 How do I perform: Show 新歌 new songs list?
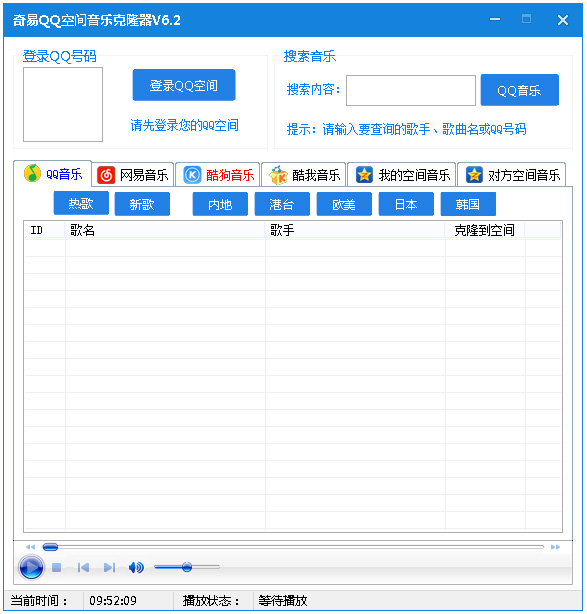pyautogui.click(x=142, y=204)
